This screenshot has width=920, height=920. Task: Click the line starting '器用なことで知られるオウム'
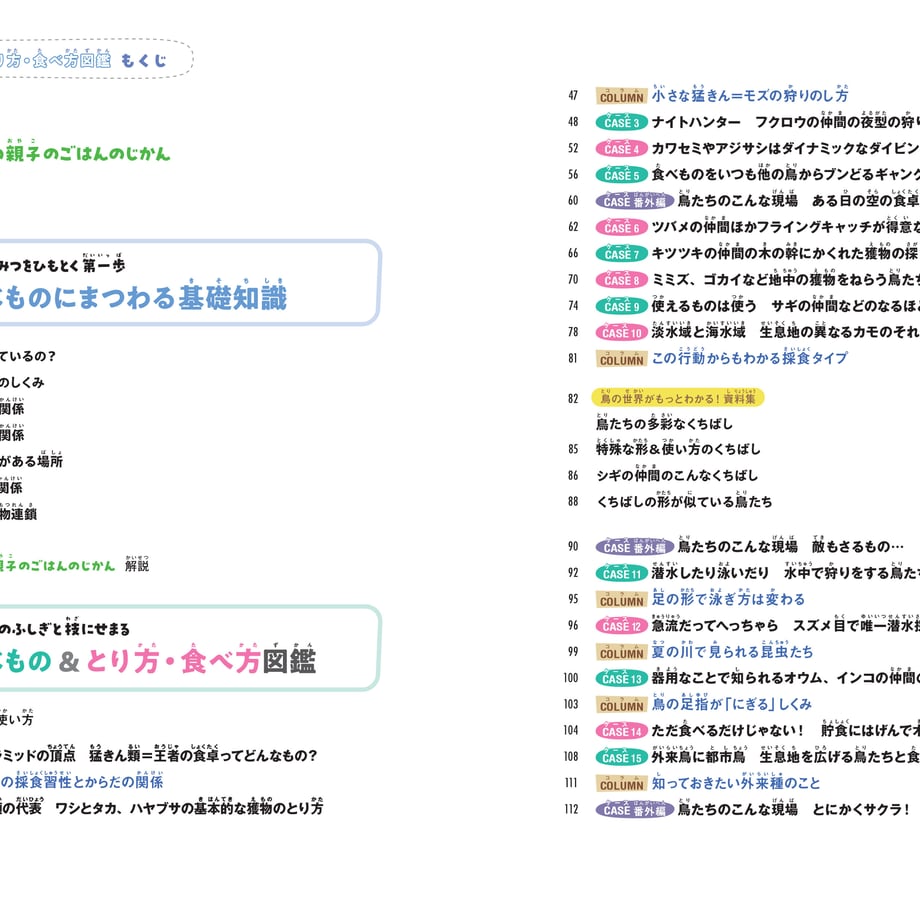[x=786, y=678]
